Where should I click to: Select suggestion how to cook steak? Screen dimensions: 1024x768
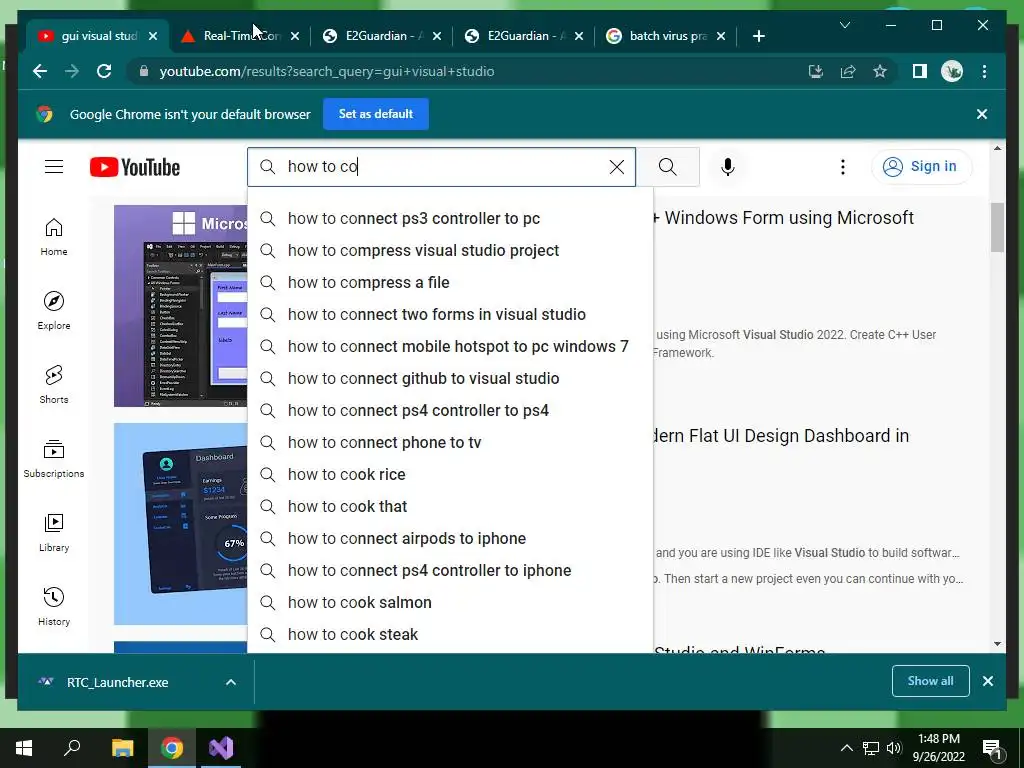450,634
